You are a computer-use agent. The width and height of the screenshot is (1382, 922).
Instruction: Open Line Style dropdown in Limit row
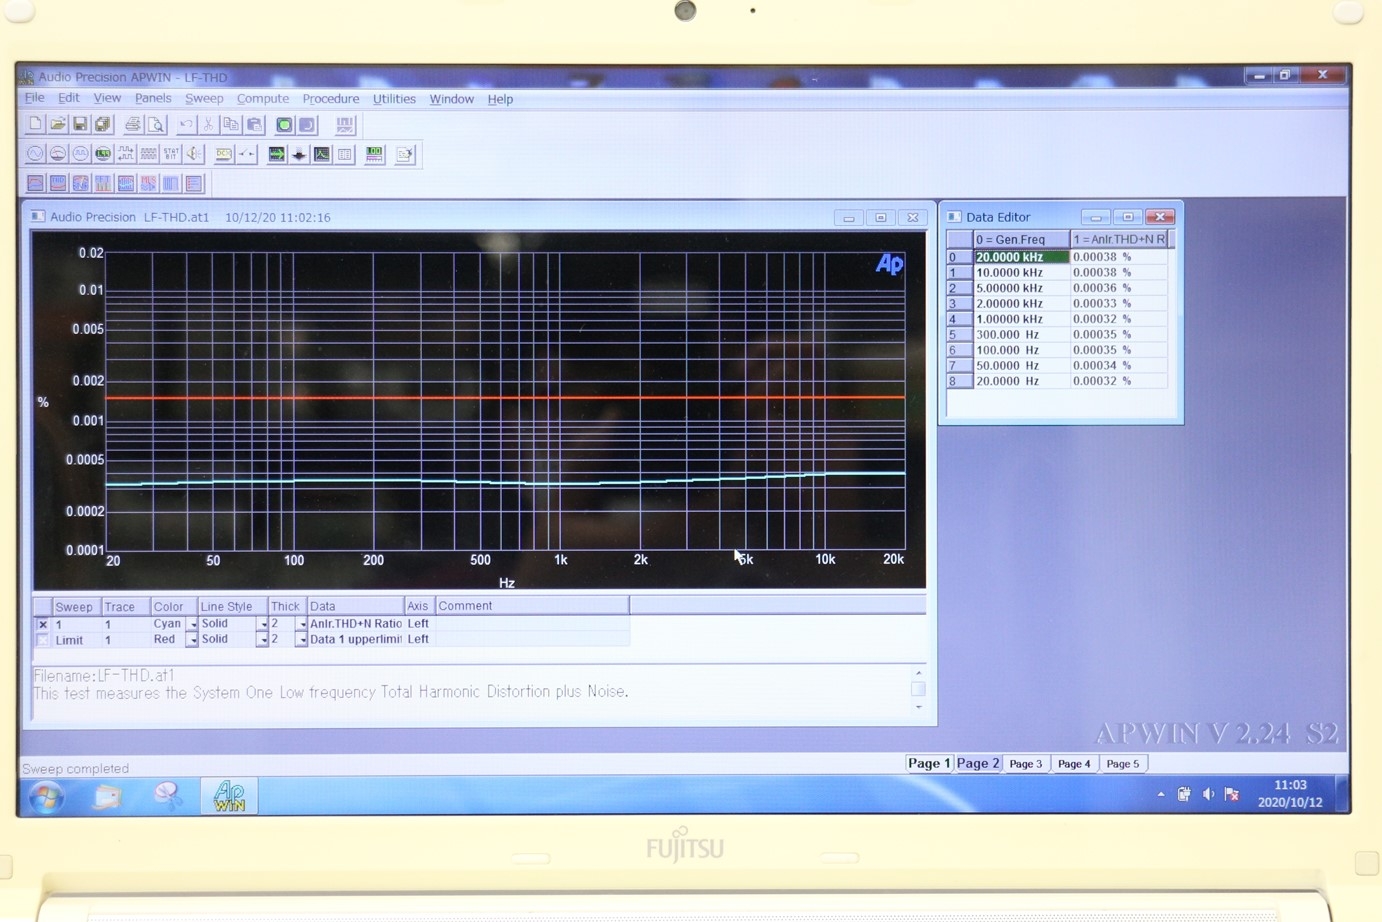tap(263, 640)
